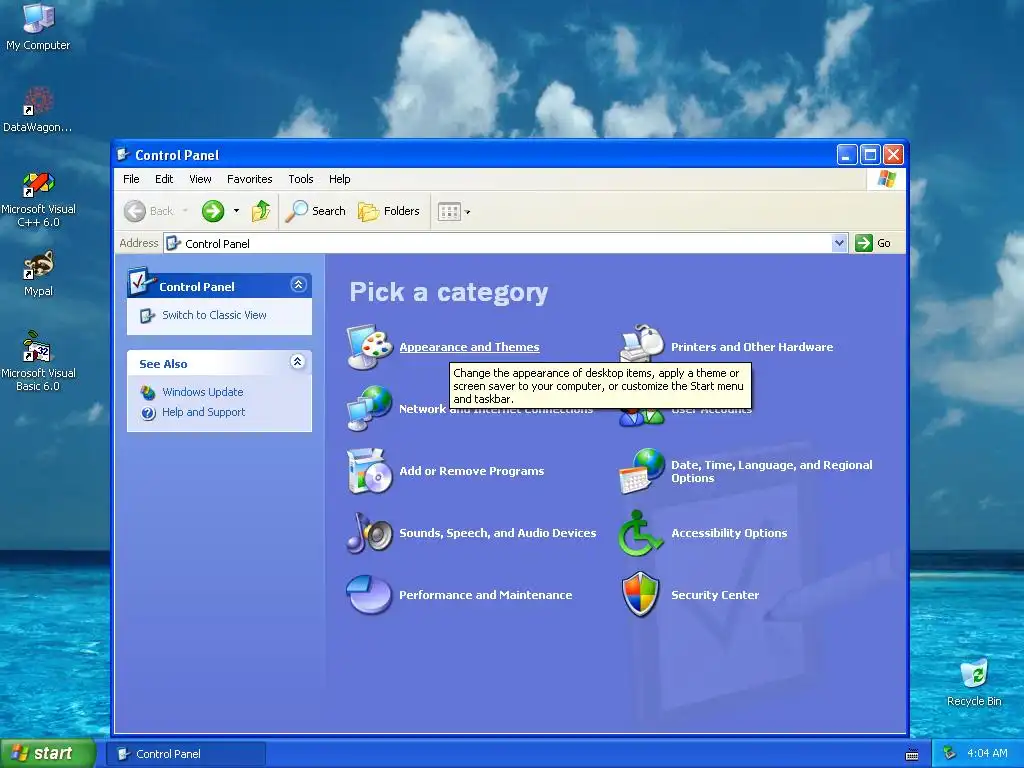Viewport: 1024px width, 768px height.
Task: Click the Windows Update link text
Action: click(x=202, y=392)
